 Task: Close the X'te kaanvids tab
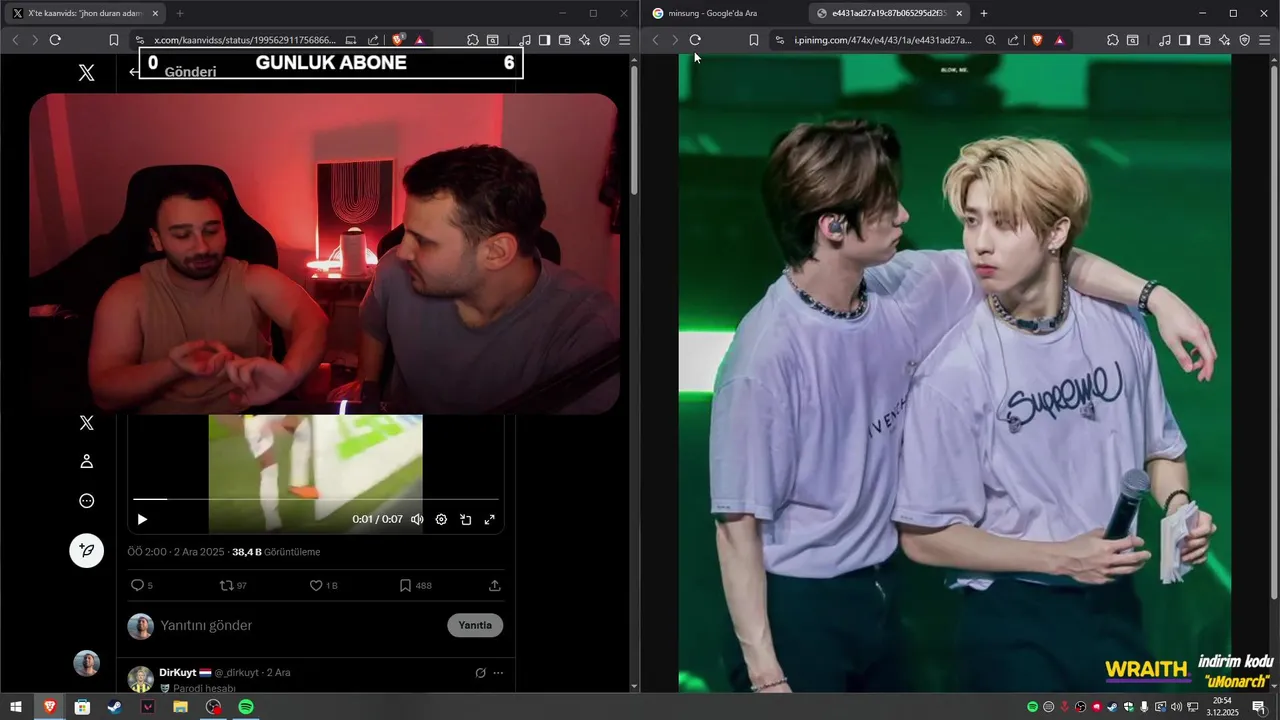click(155, 13)
